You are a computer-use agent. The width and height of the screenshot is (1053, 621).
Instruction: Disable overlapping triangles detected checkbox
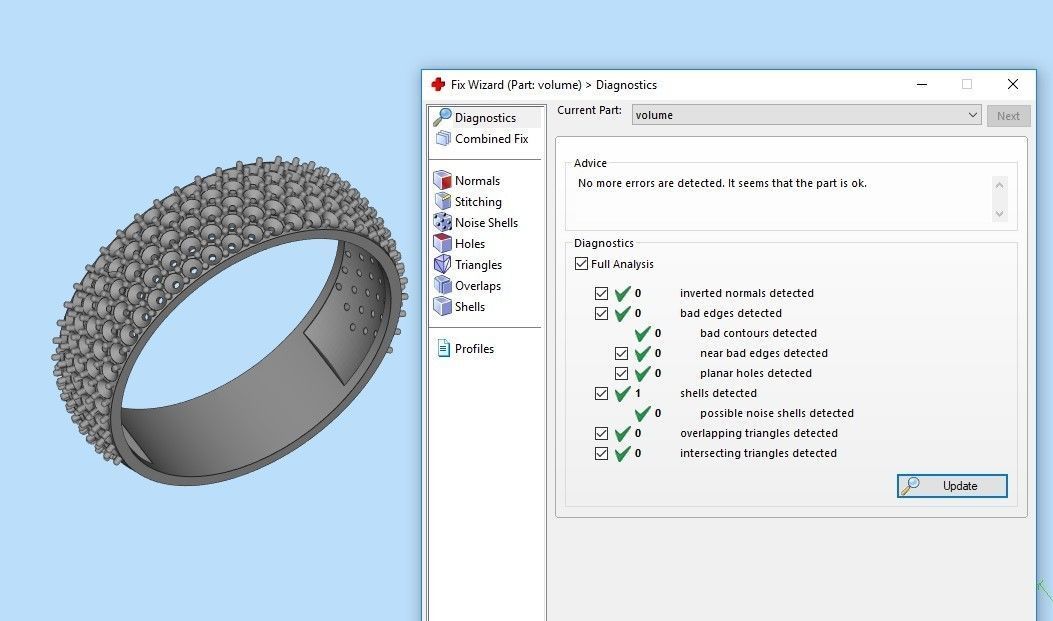tap(601, 434)
